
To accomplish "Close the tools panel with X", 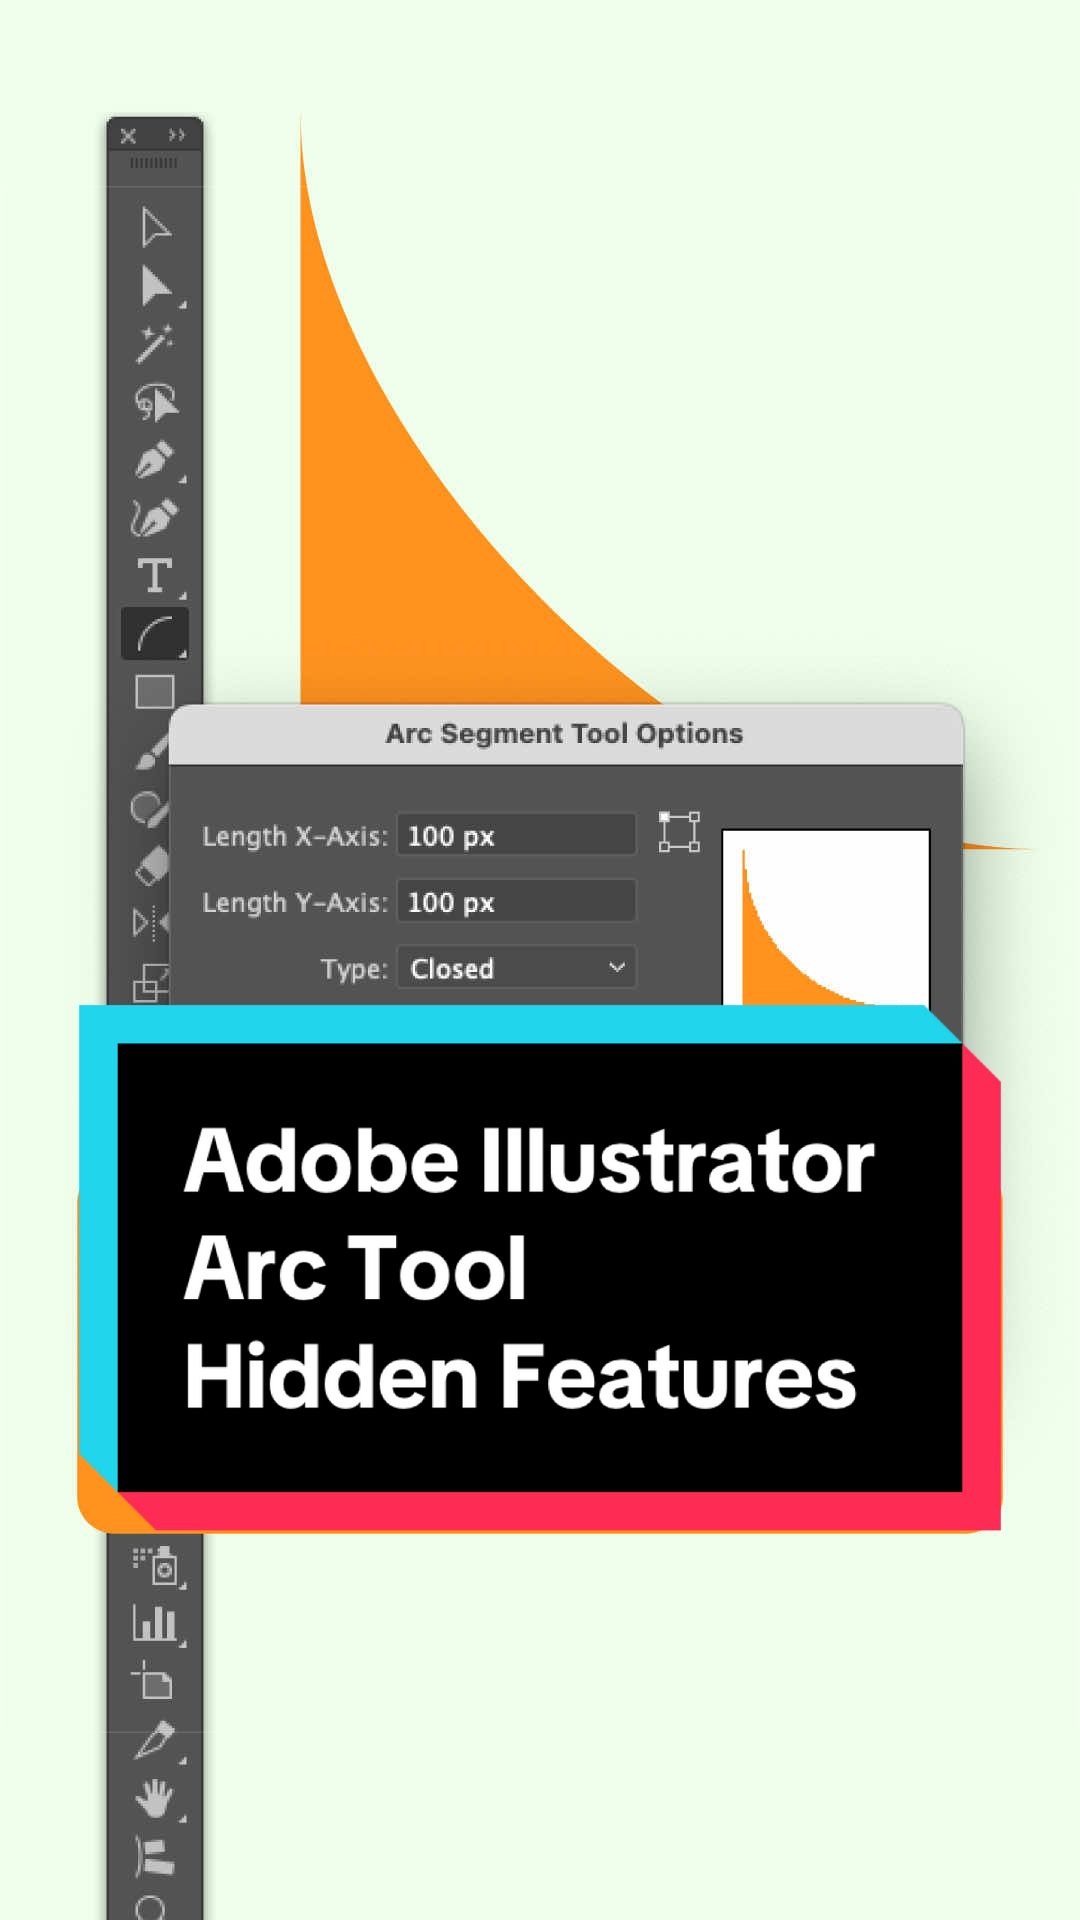I will coord(128,136).
